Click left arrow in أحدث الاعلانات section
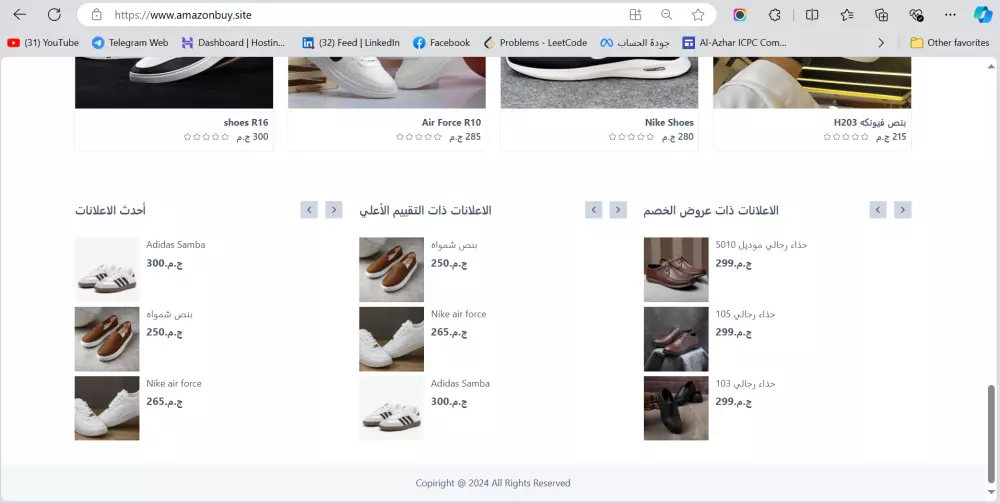This screenshot has height=503, width=1000. pyautogui.click(x=309, y=210)
